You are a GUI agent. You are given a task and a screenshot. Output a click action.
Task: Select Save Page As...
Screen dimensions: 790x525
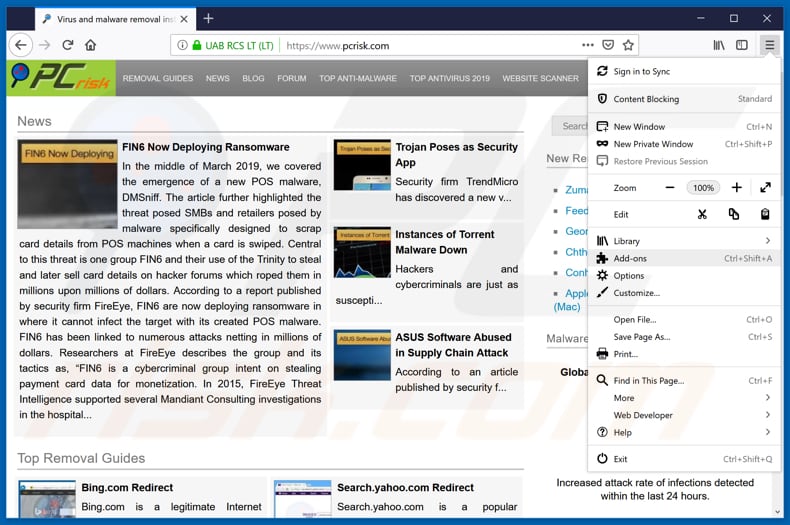point(684,337)
